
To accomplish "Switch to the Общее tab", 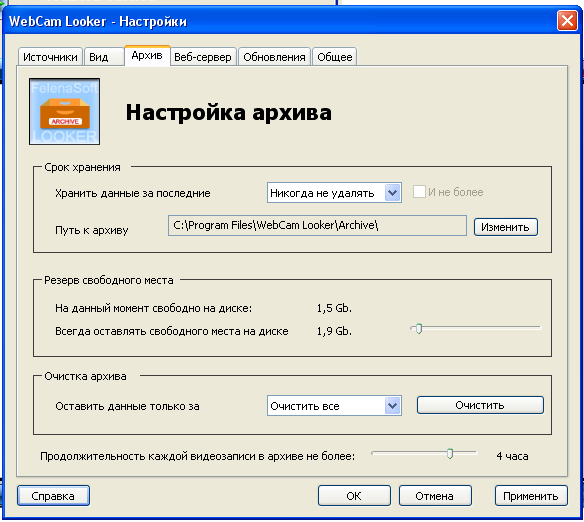I will point(334,57).
